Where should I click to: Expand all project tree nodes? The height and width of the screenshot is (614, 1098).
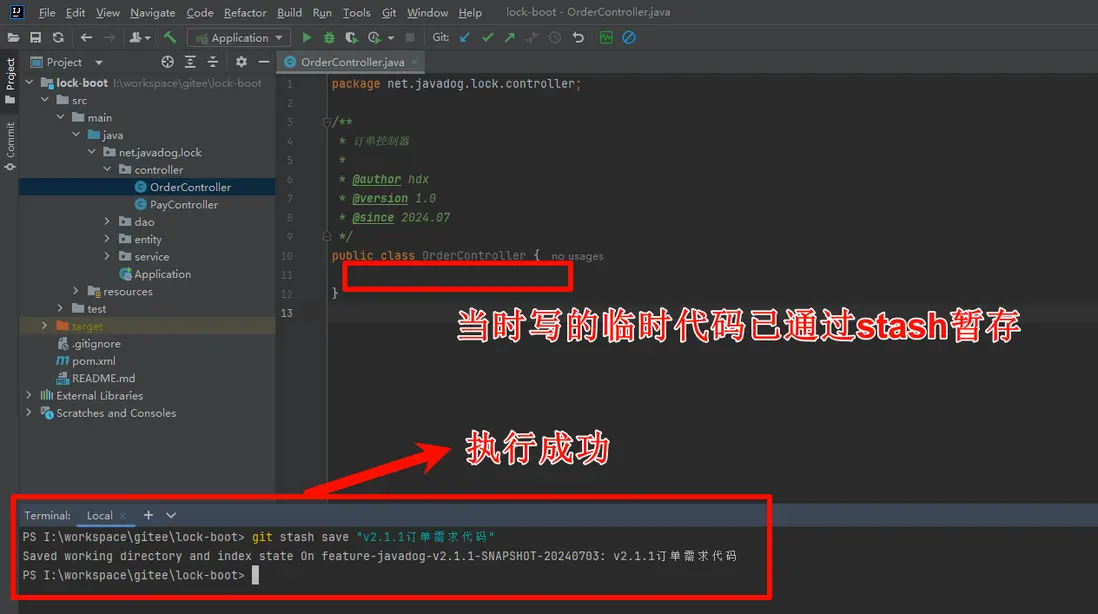pos(190,62)
